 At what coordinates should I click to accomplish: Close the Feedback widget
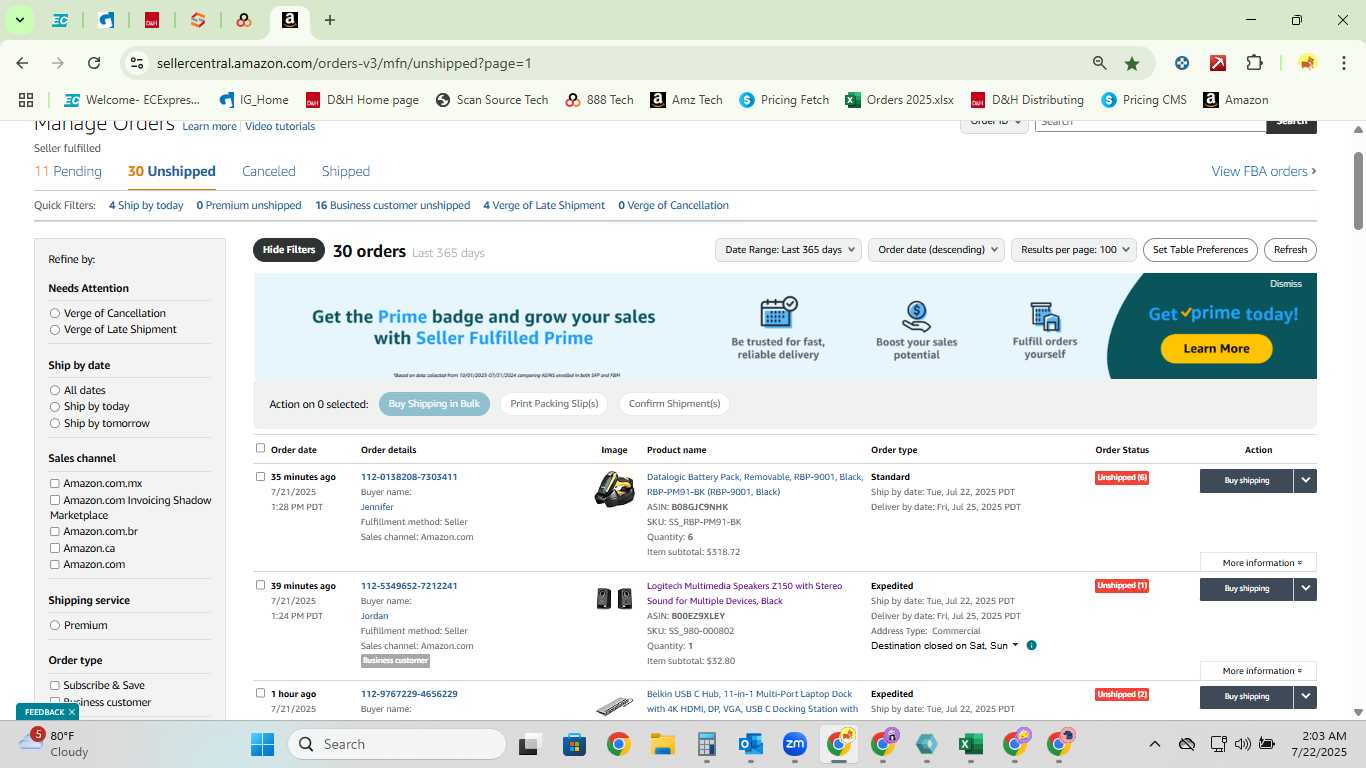pos(72,712)
